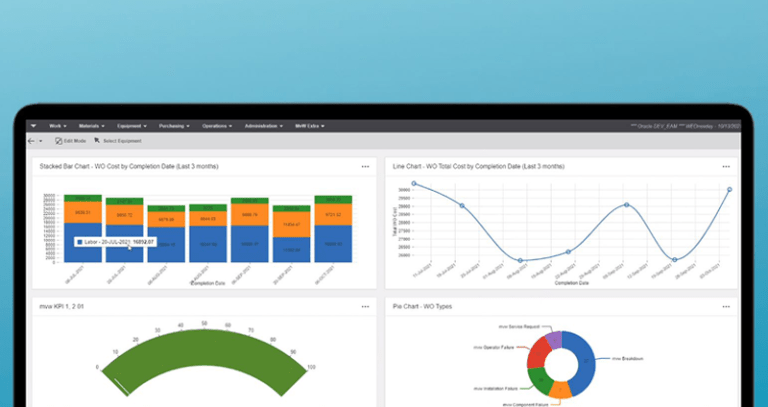Open Stacked Bar Chart widget options (three dots)
Viewport: 768px width, 407px height.
pyautogui.click(x=365, y=167)
